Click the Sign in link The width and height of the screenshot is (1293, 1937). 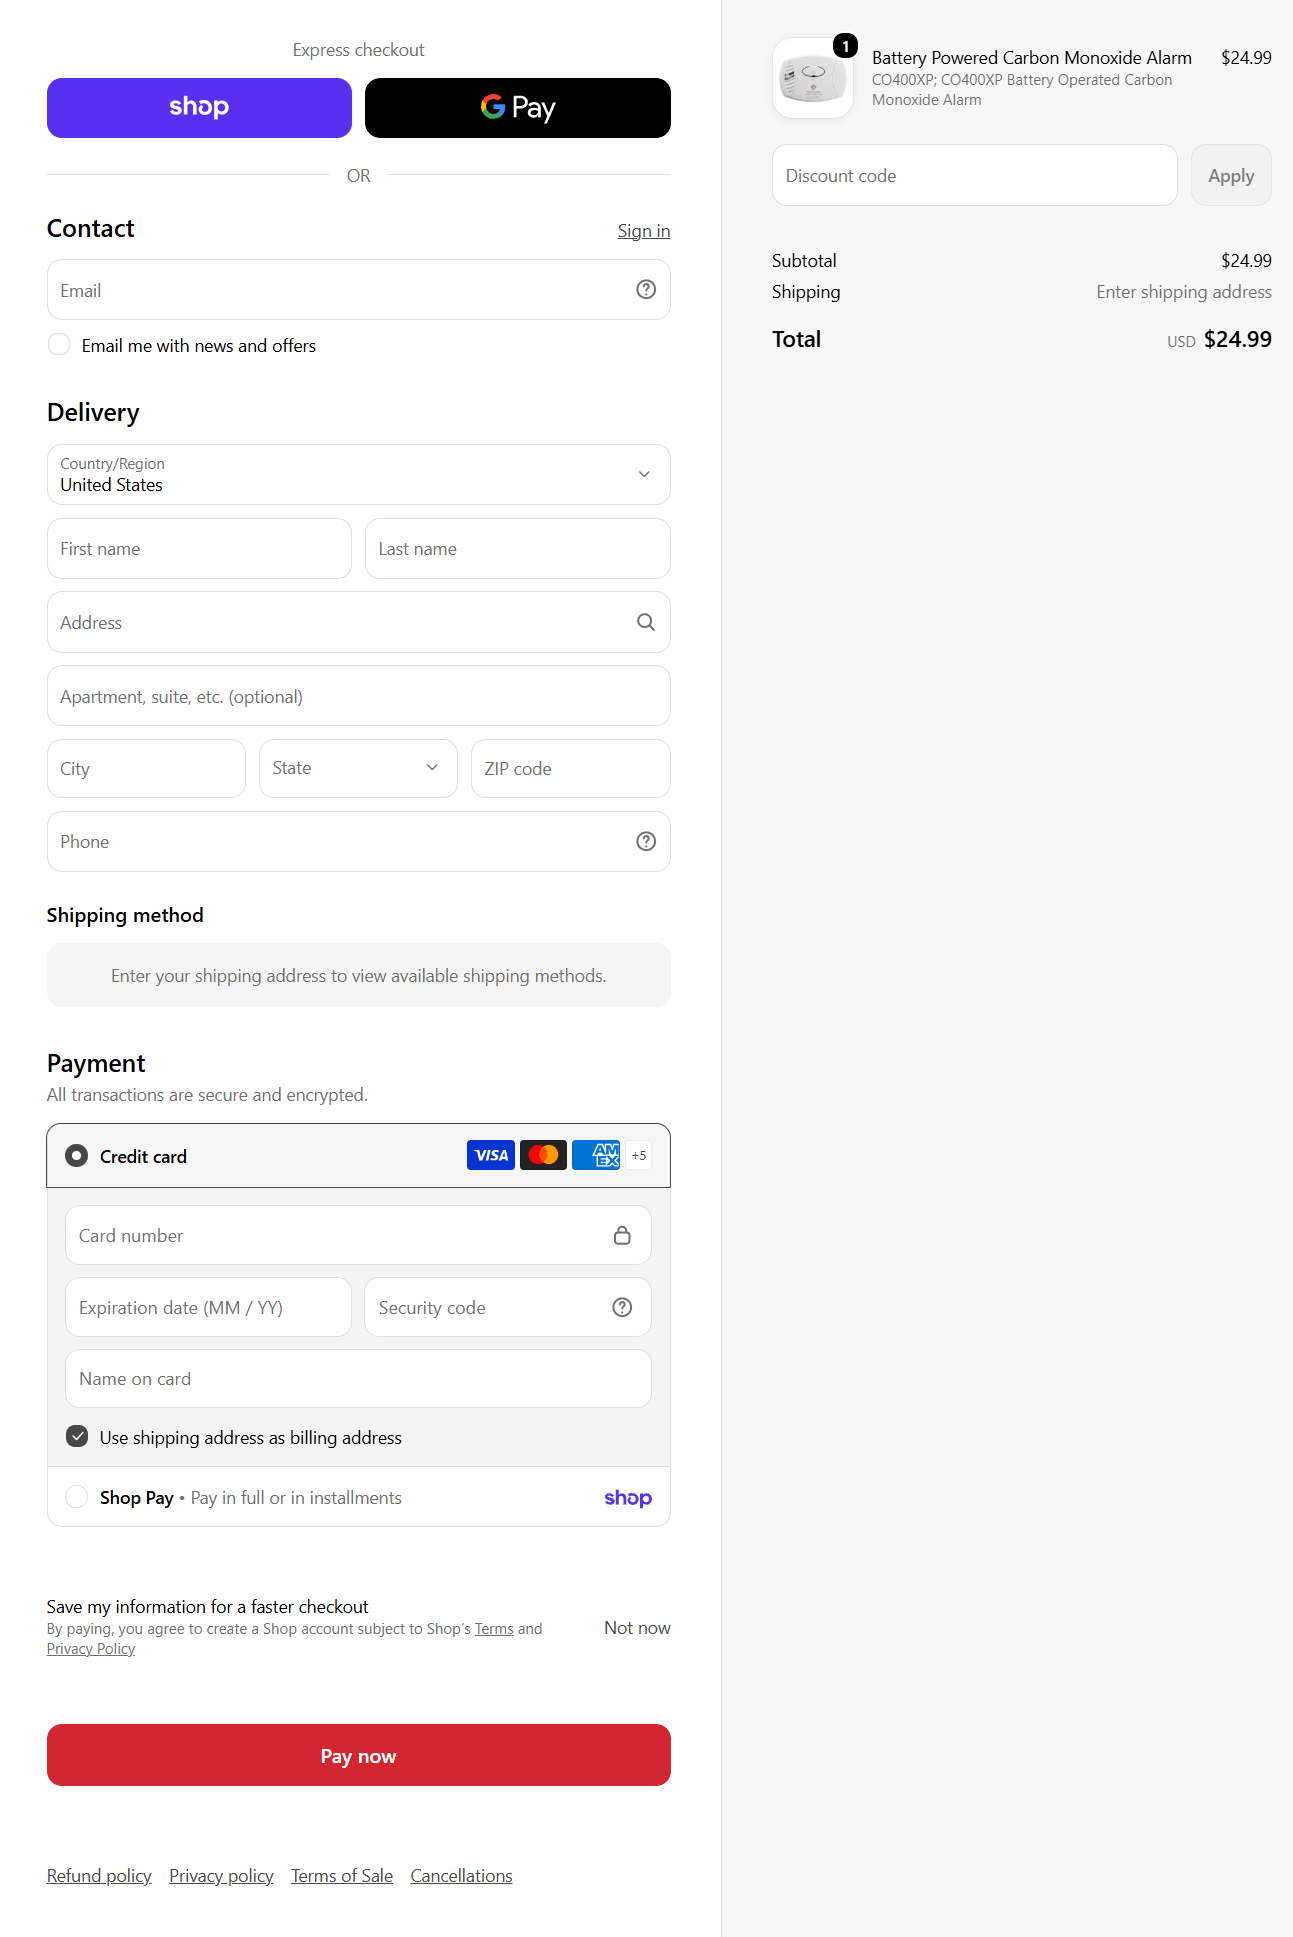(x=643, y=231)
